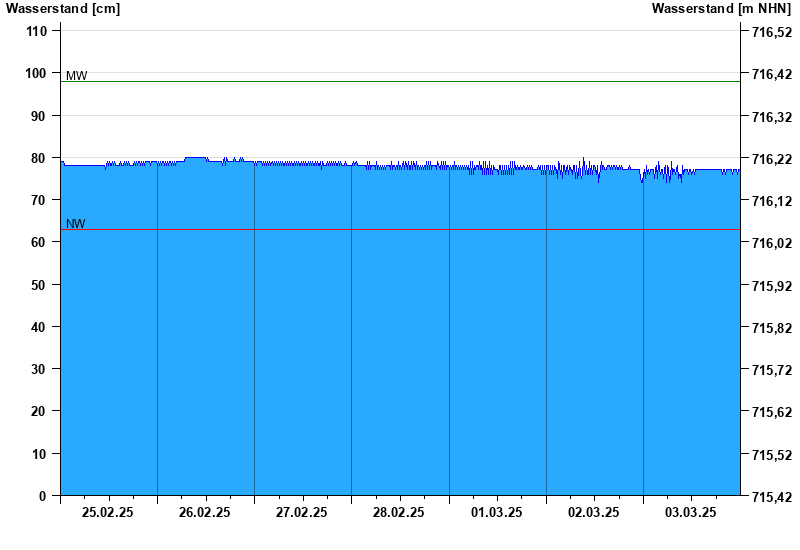Click the NW label on the red line
This screenshot has width=800, height=550.
click(x=76, y=223)
